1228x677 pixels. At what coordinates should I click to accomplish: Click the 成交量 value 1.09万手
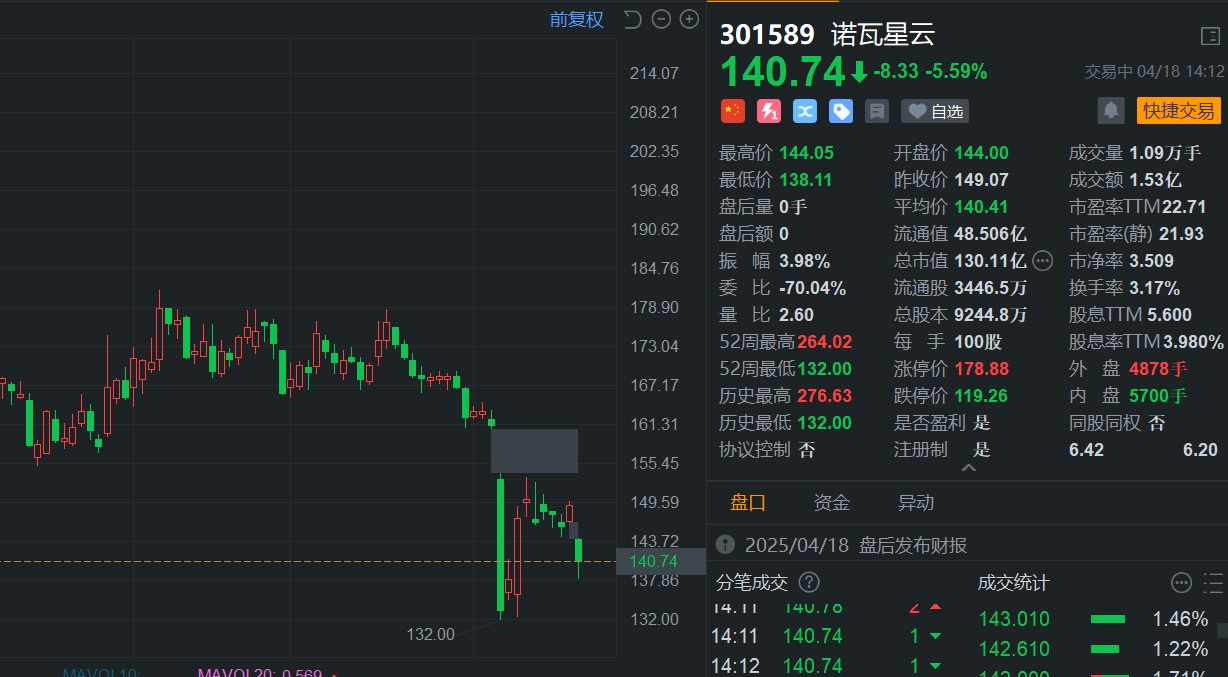[x=1165, y=152]
